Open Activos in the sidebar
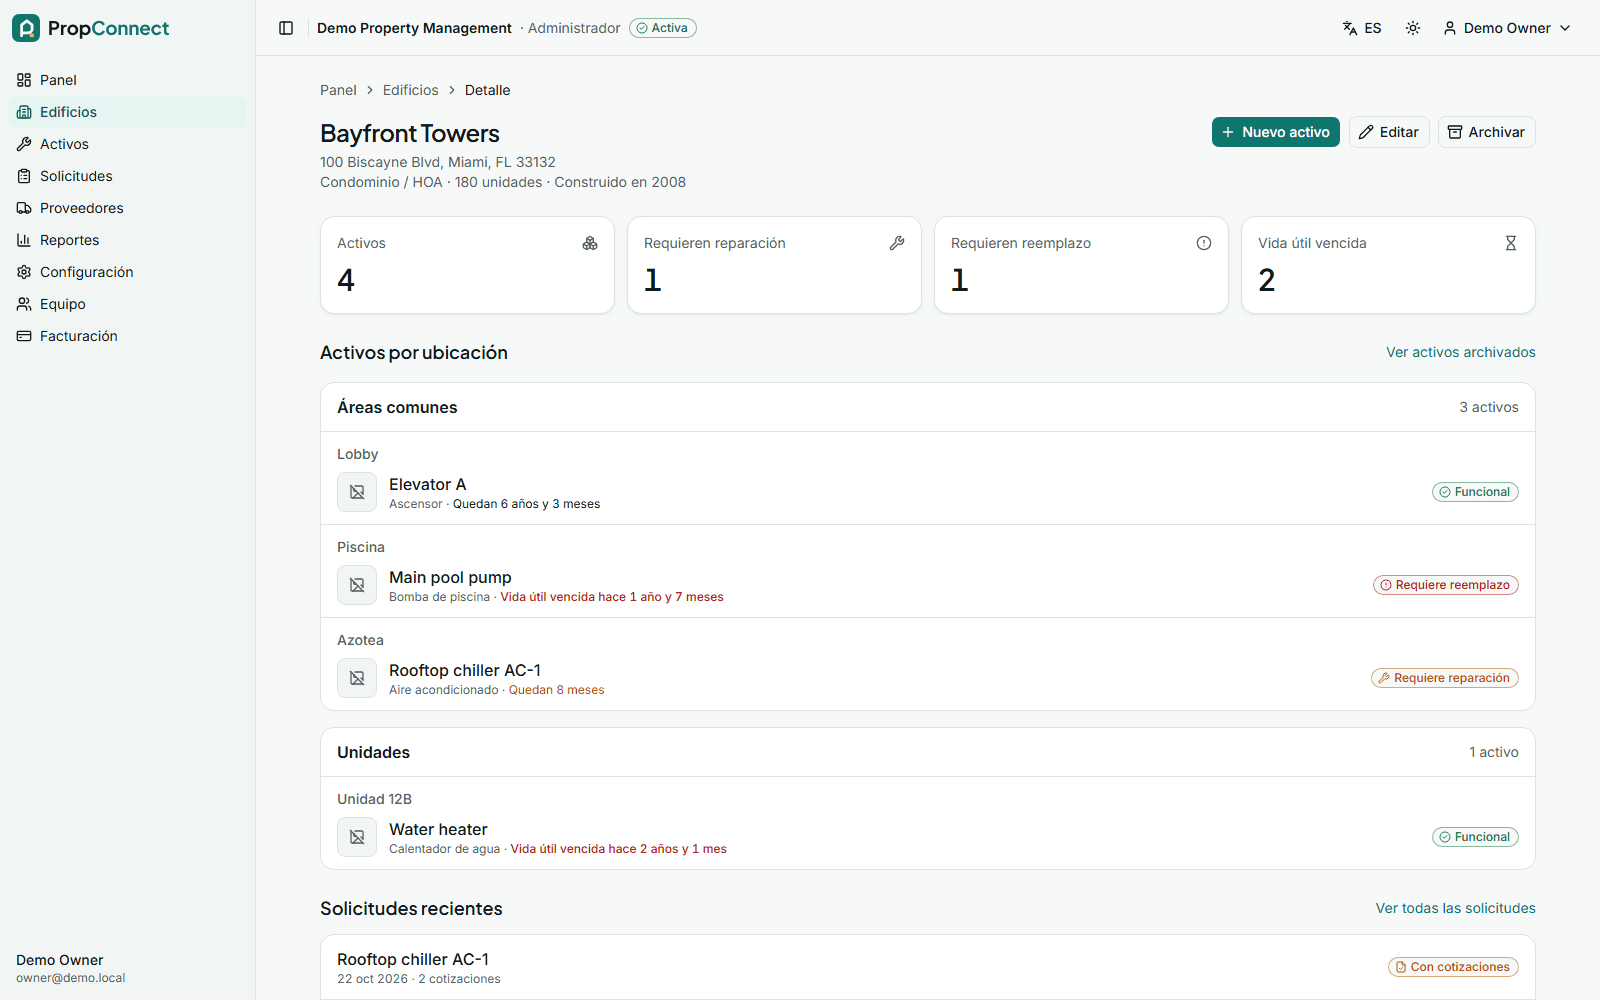1600x1000 pixels. coord(127,144)
